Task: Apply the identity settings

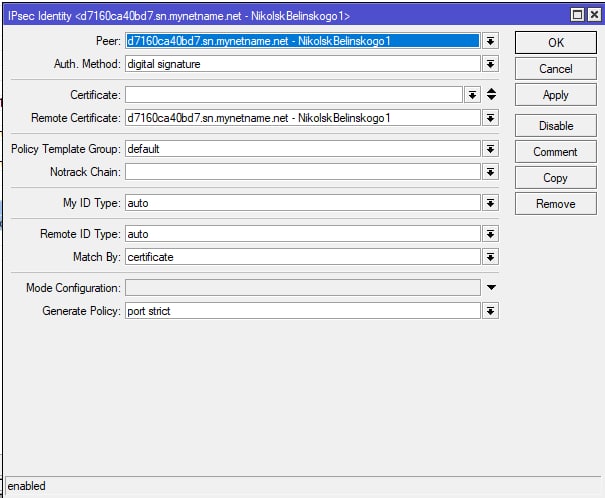Action: pyautogui.click(x=556, y=95)
